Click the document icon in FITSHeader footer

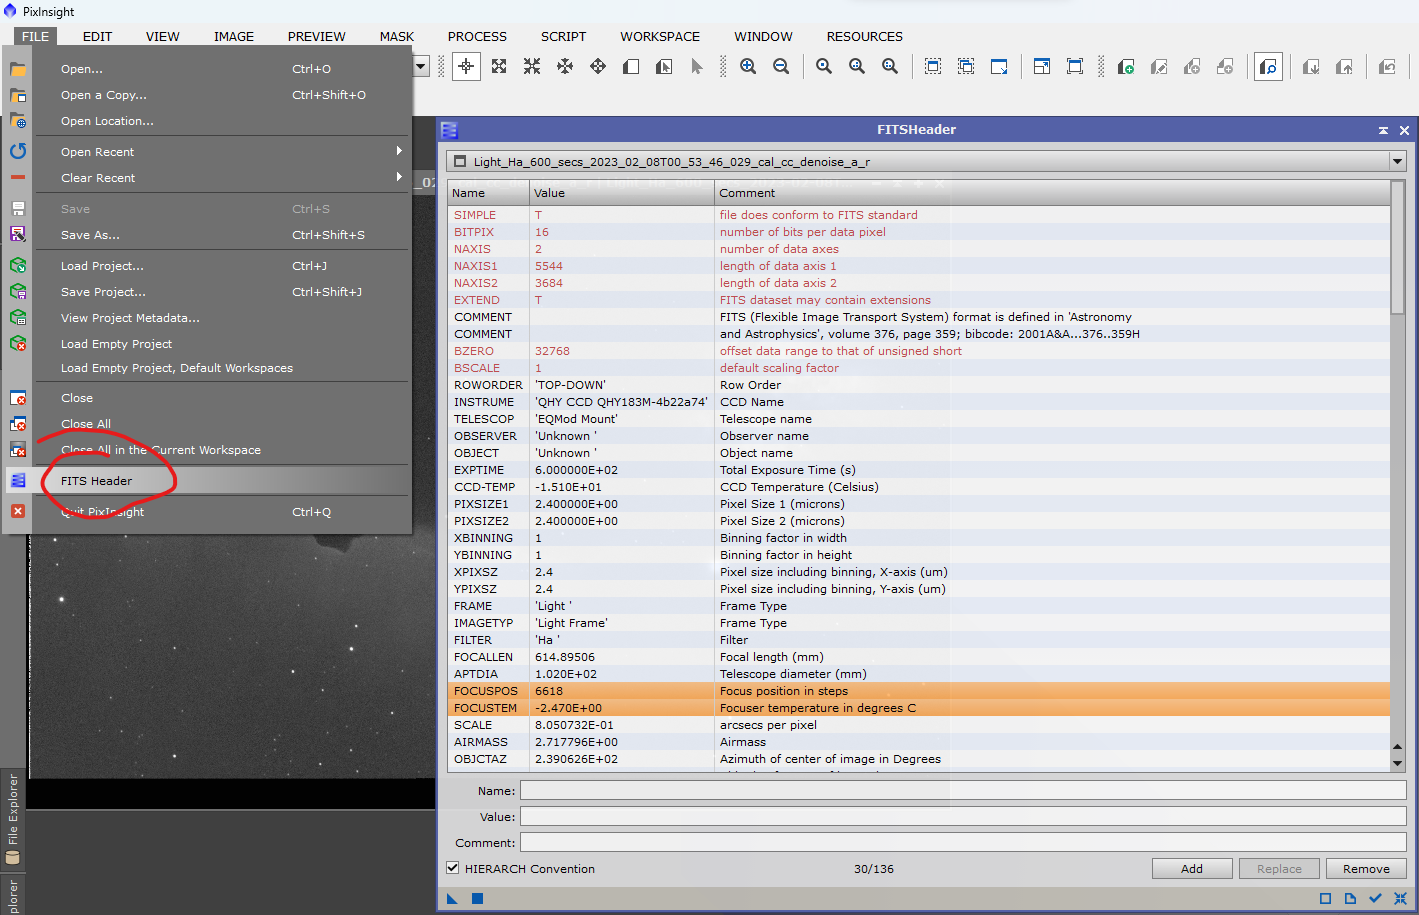coord(1350,898)
